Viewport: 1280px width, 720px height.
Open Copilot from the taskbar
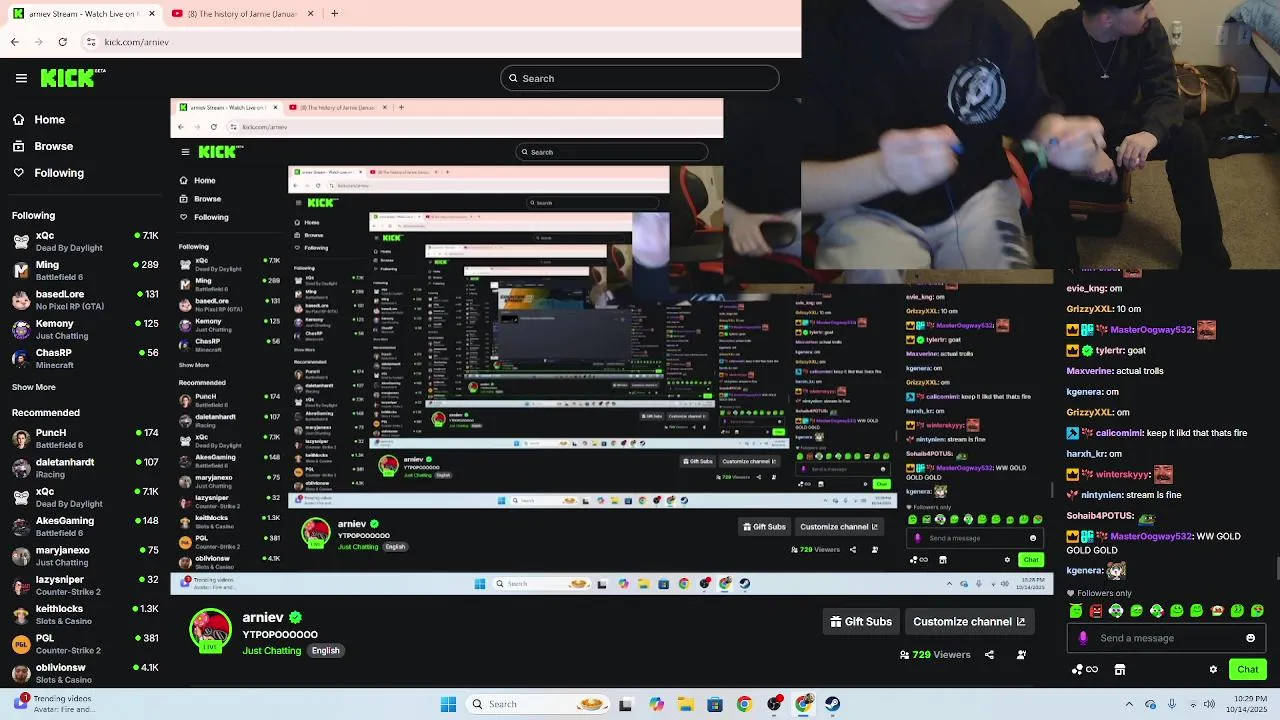pyautogui.click(x=656, y=704)
